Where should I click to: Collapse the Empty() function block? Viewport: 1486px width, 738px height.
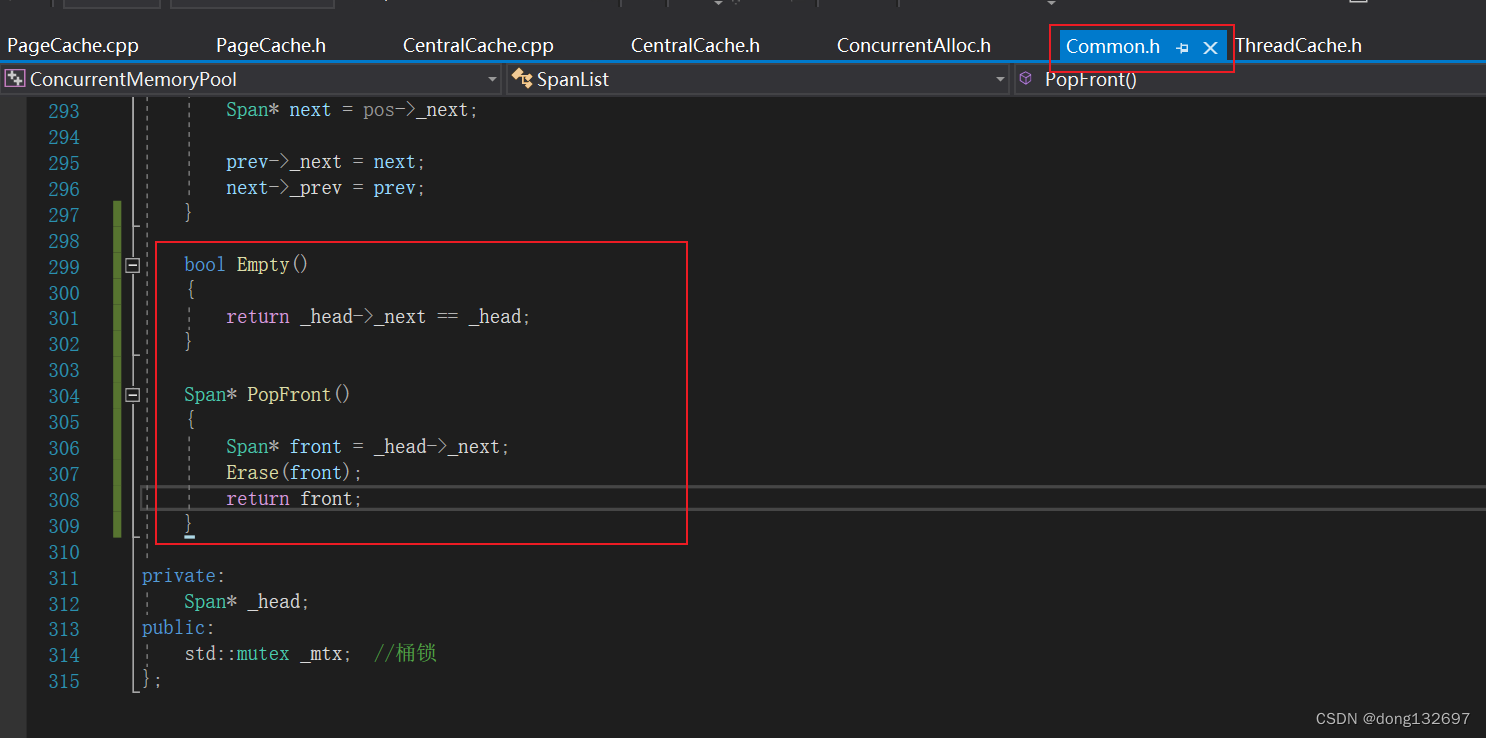coord(132,265)
